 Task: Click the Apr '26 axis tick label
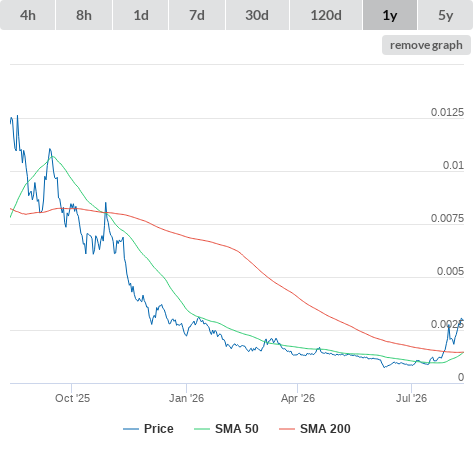(298, 398)
